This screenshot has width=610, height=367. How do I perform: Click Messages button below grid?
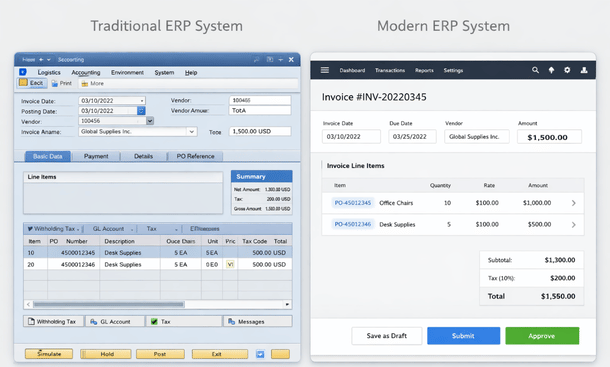(x=258, y=321)
